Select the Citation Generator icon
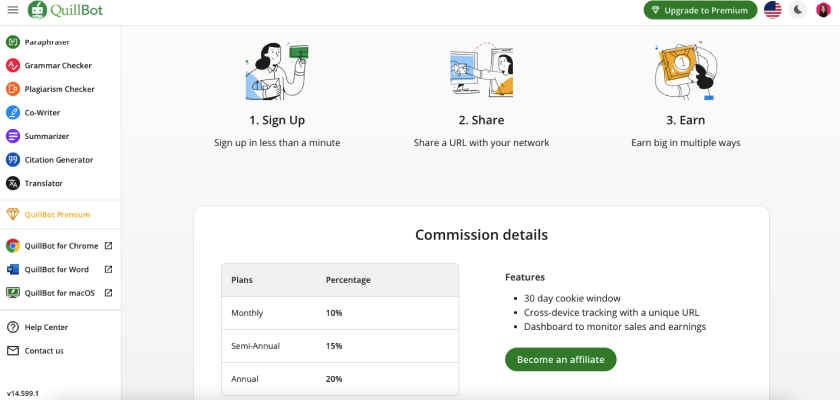The width and height of the screenshot is (840, 400). pyautogui.click(x=13, y=160)
